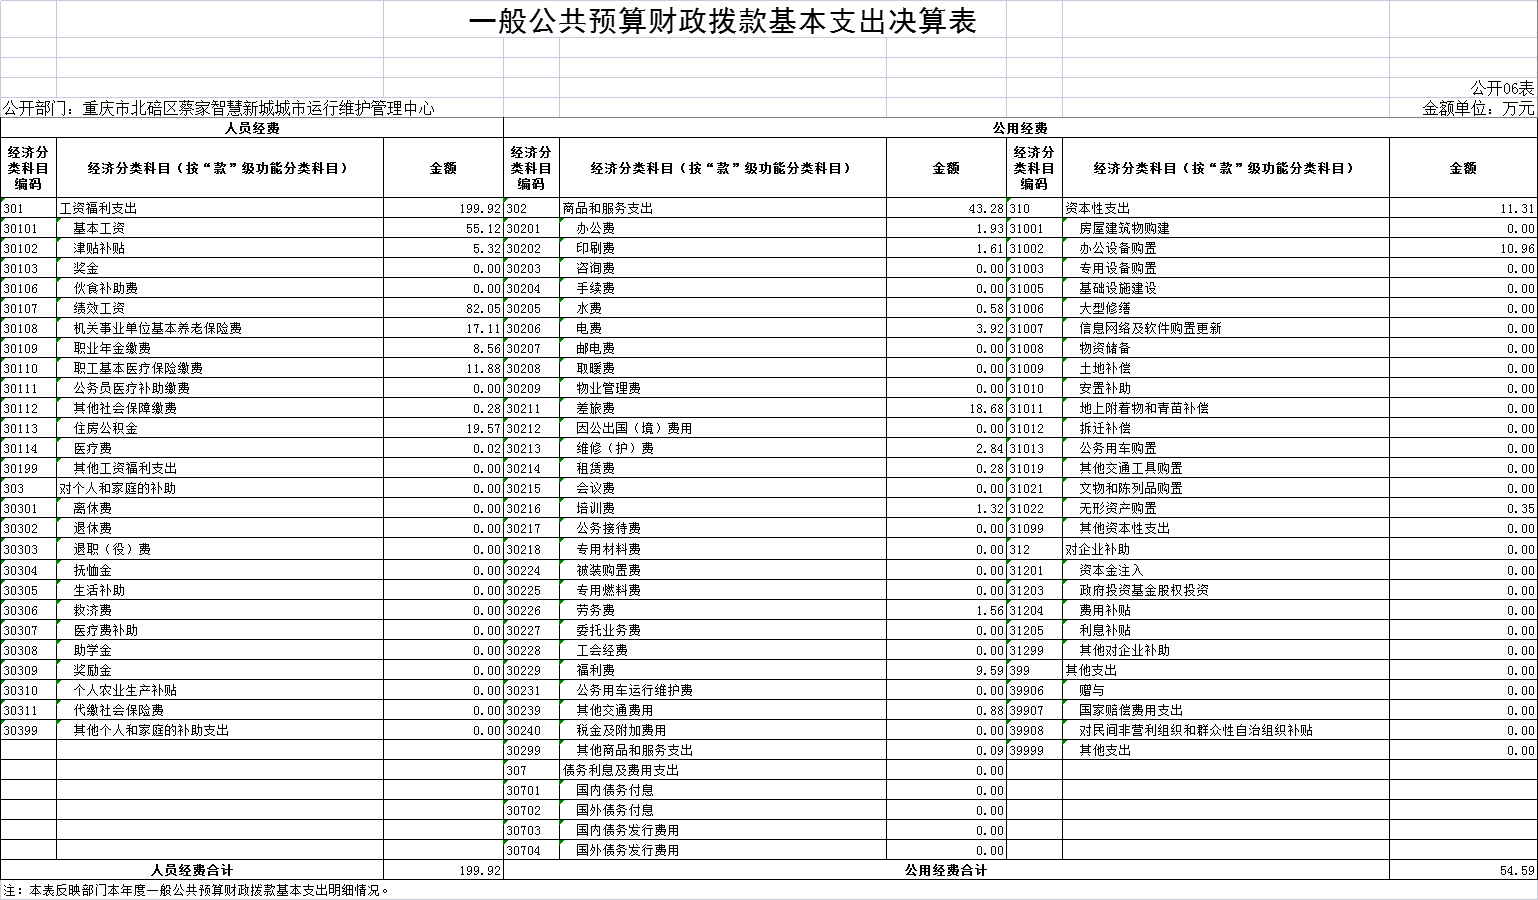
Task: Click the 办公费 cell
Action: [x=723, y=228]
